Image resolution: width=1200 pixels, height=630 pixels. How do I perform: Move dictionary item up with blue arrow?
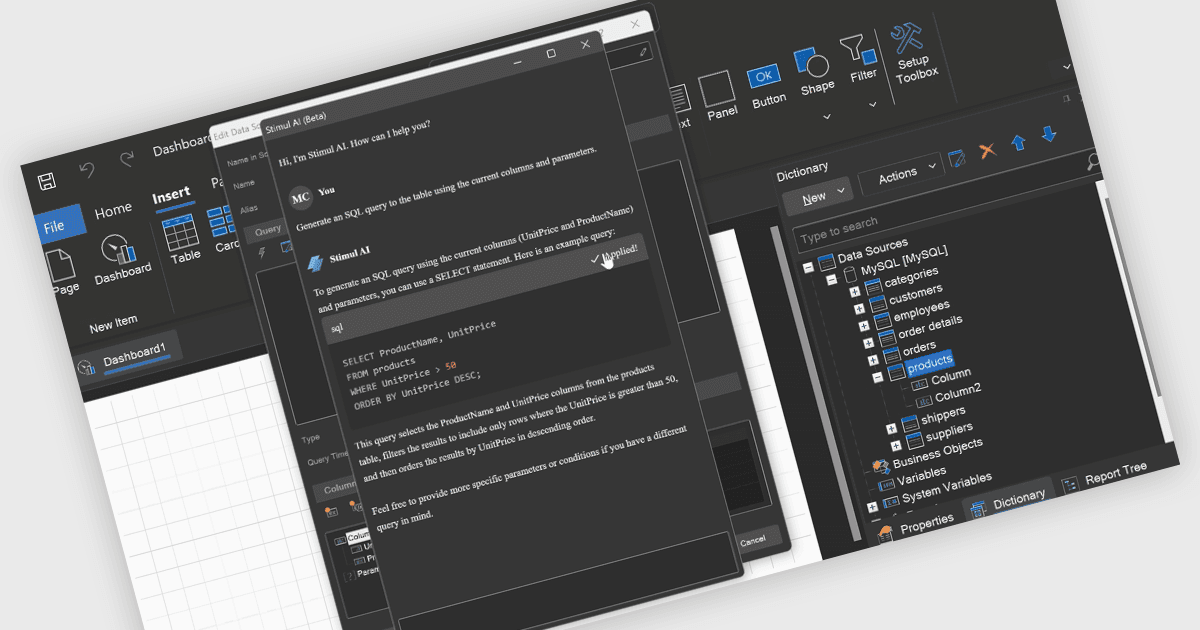[1018, 141]
